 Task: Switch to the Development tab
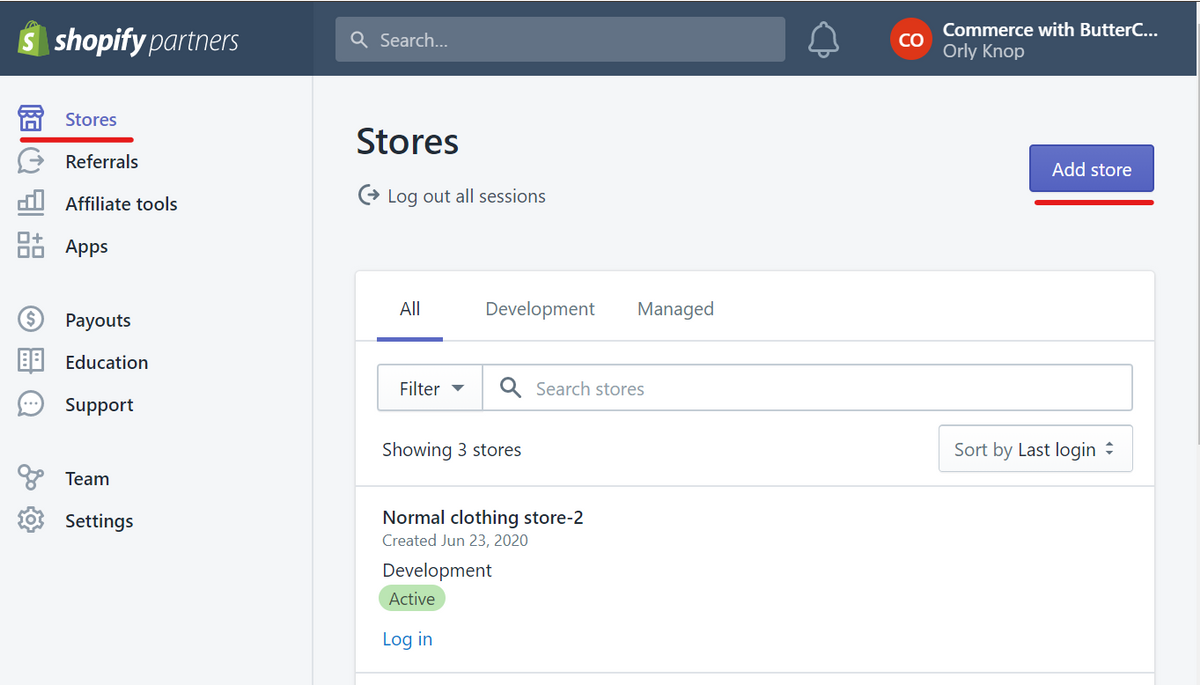click(540, 309)
